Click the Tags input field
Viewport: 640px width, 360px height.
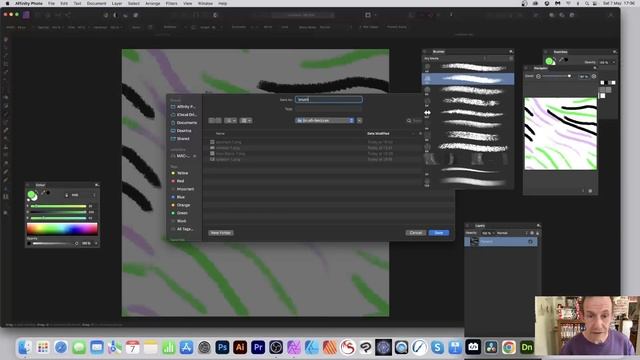click(329, 109)
